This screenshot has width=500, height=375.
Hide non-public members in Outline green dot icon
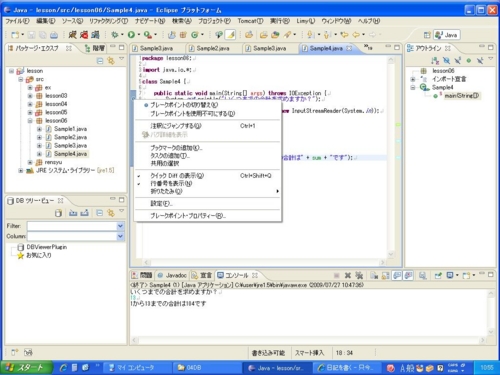click(469, 60)
